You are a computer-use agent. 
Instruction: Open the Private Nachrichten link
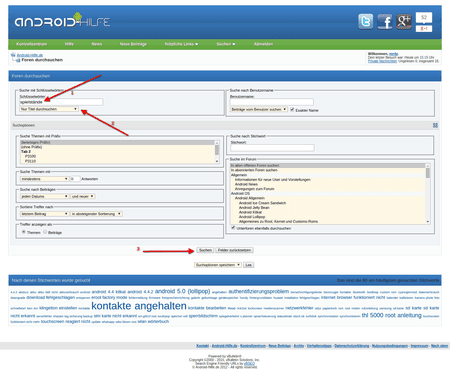pyautogui.click(x=382, y=61)
